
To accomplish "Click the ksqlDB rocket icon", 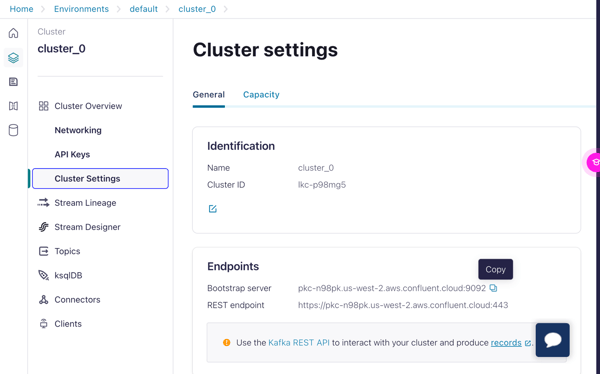I will coord(44,275).
